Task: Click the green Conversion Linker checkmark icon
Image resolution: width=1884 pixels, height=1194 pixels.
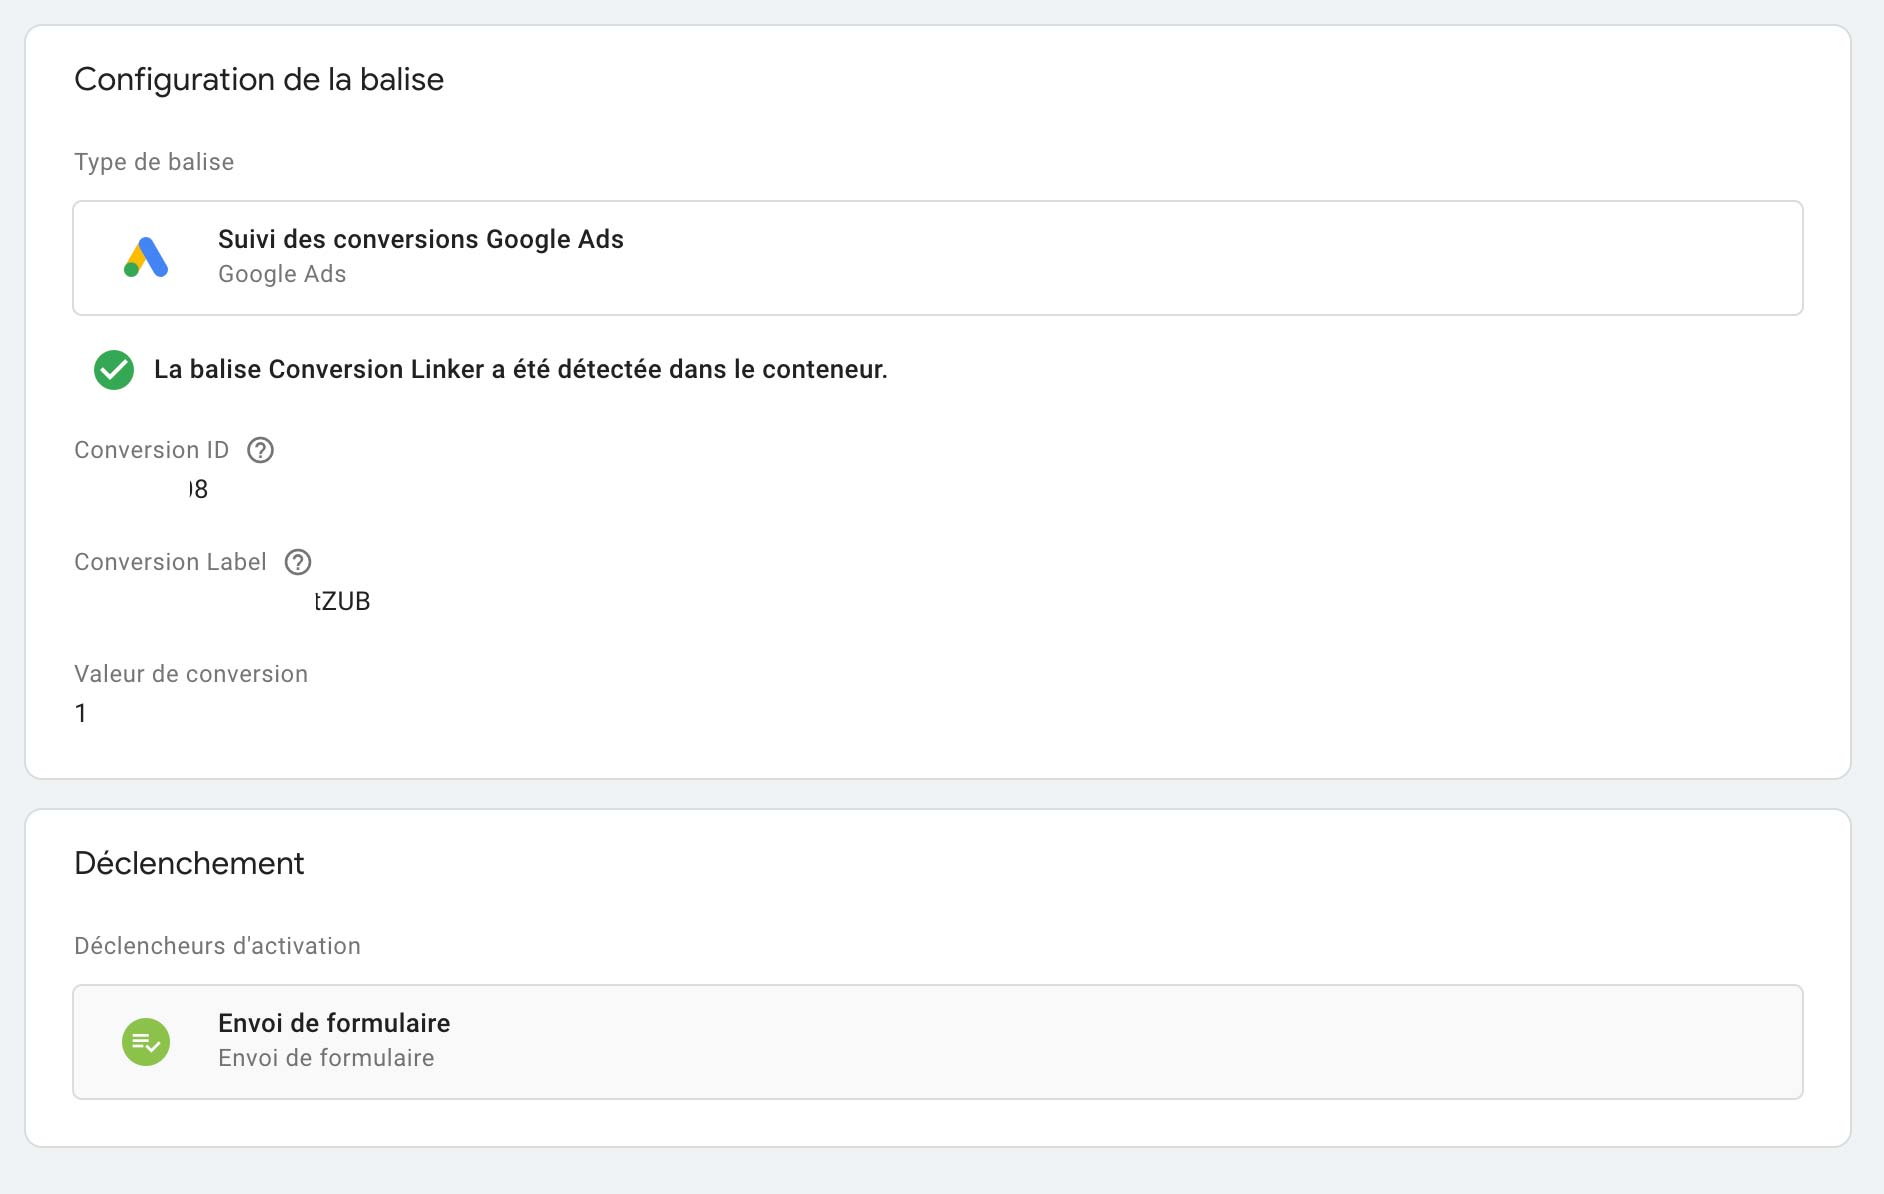Action: pyautogui.click(x=114, y=370)
